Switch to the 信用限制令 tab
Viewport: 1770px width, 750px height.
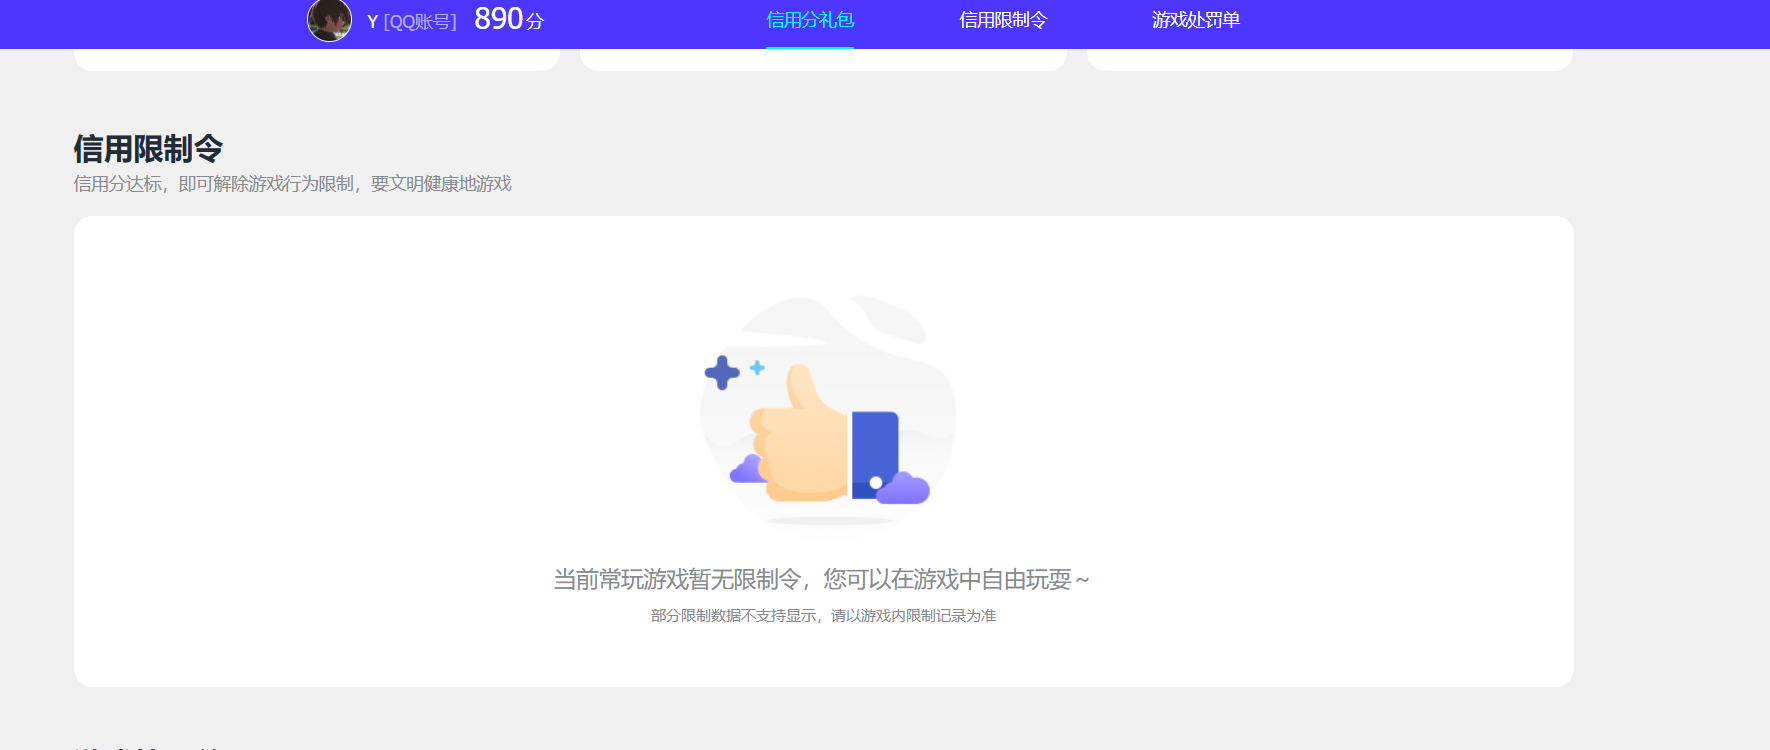[x=1003, y=20]
